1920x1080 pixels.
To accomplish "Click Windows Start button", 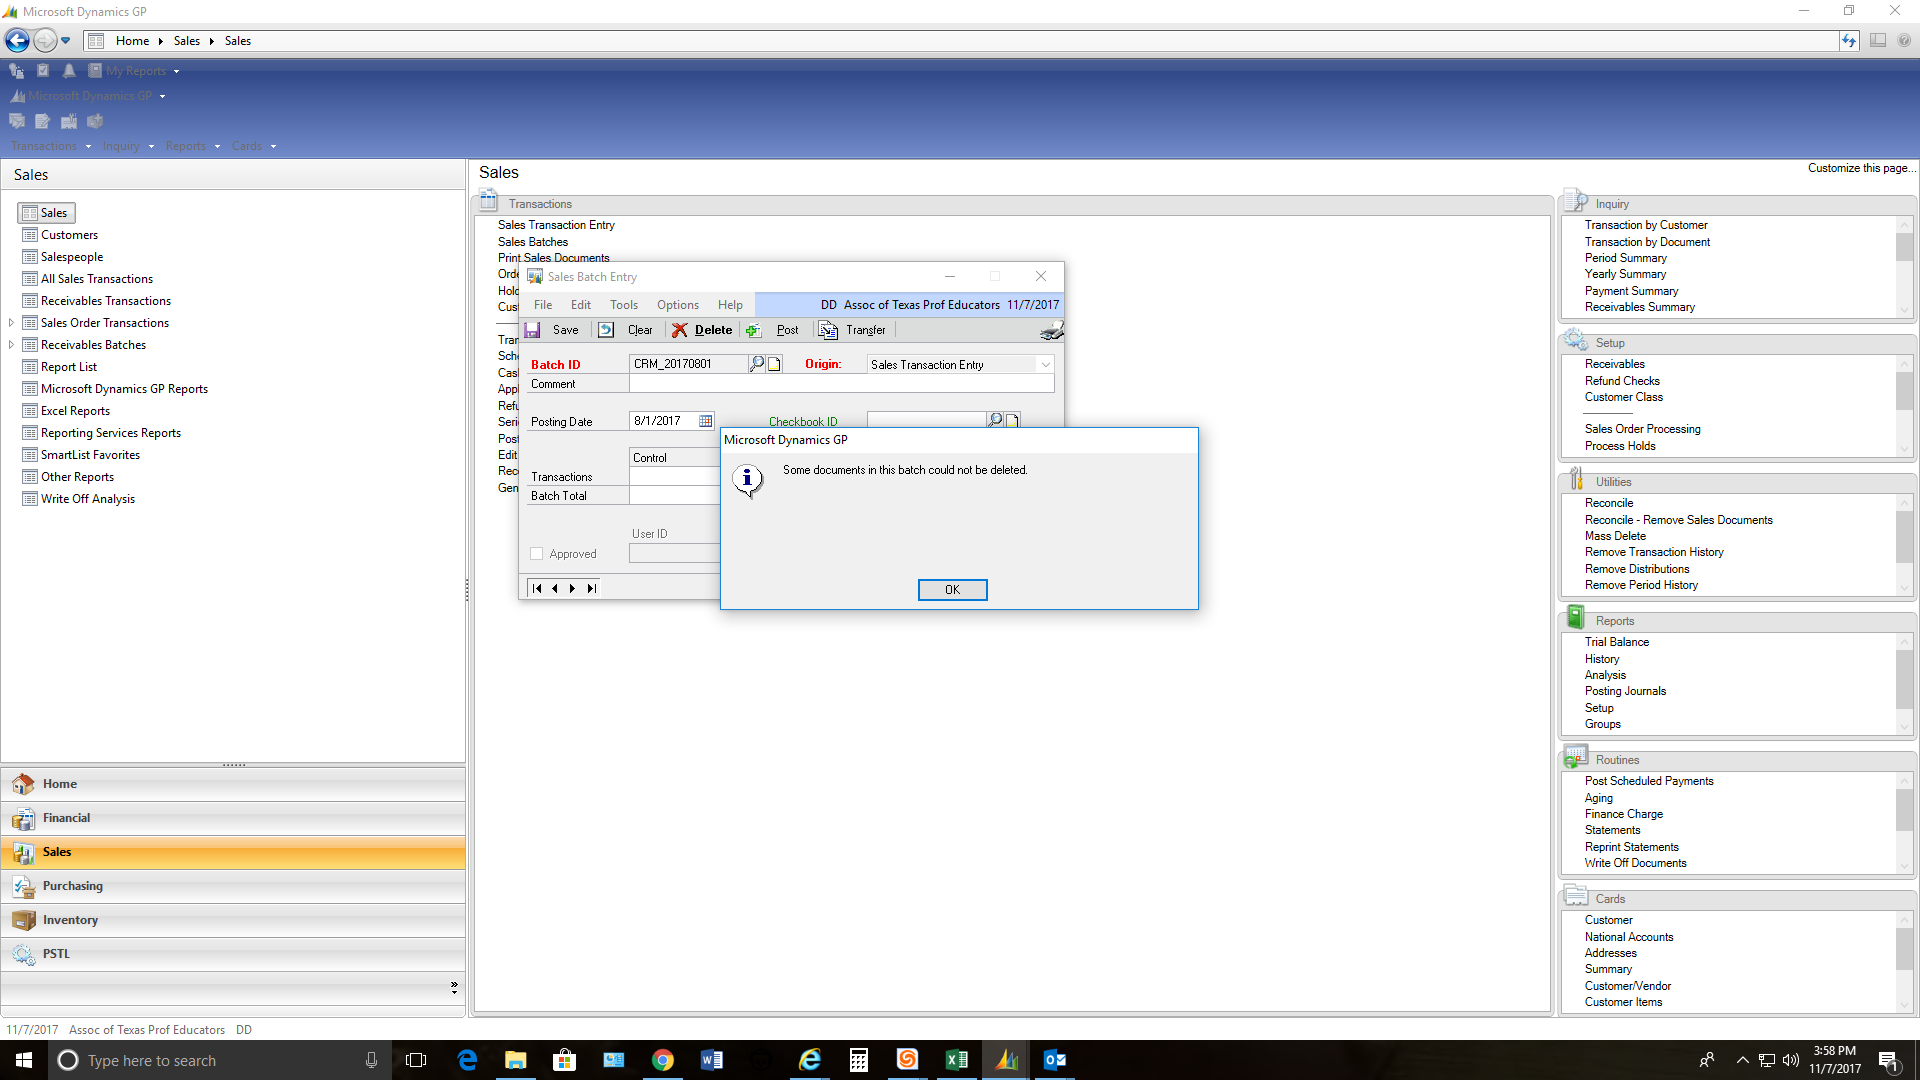I will (x=24, y=1060).
